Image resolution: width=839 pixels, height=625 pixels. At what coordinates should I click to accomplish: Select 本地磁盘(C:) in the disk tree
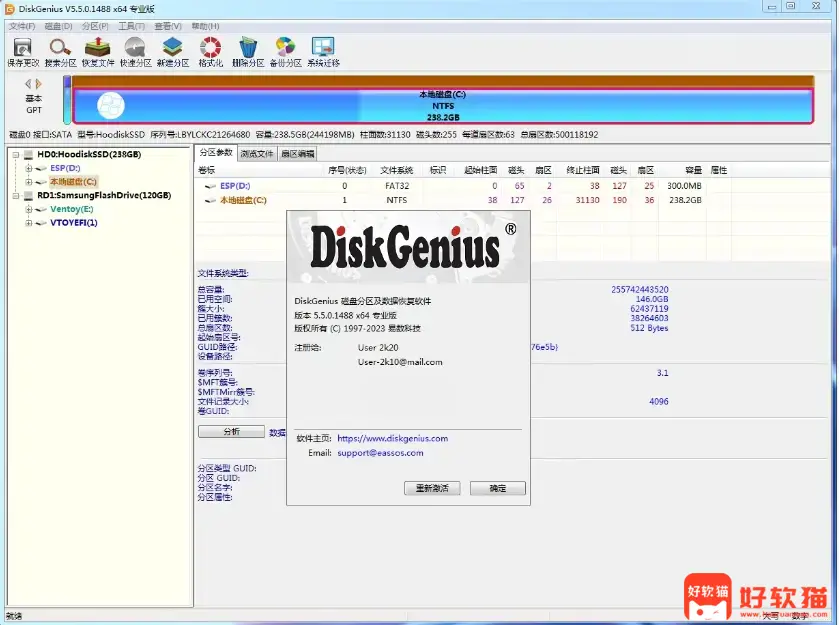(x=73, y=182)
